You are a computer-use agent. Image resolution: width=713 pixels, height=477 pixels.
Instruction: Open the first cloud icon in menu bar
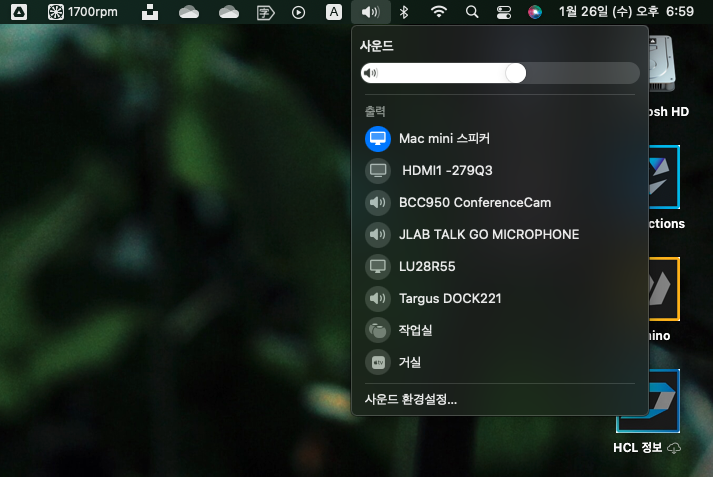(189, 12)
